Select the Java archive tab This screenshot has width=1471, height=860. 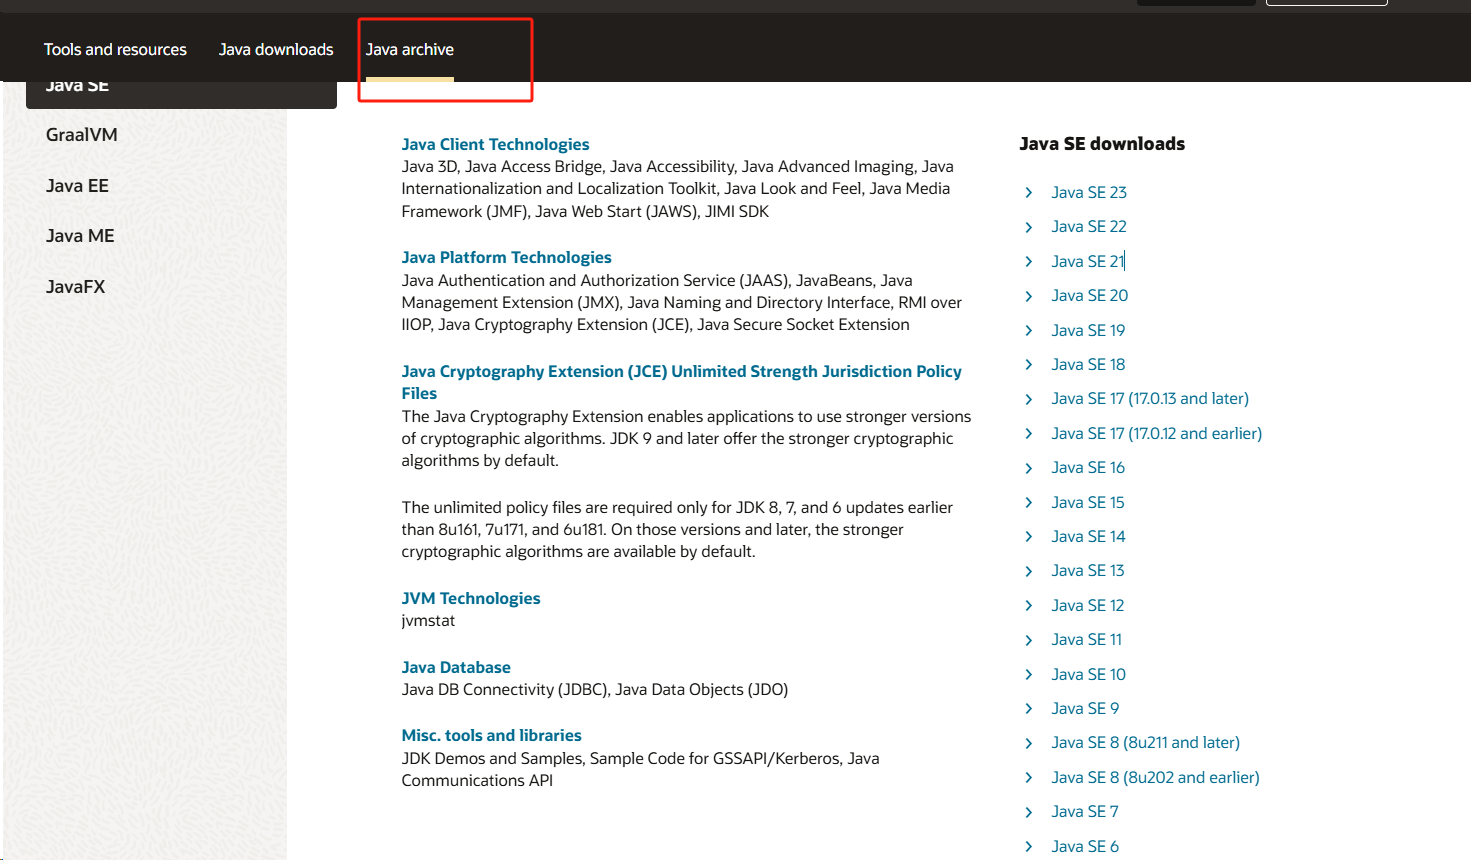(409, 49)
